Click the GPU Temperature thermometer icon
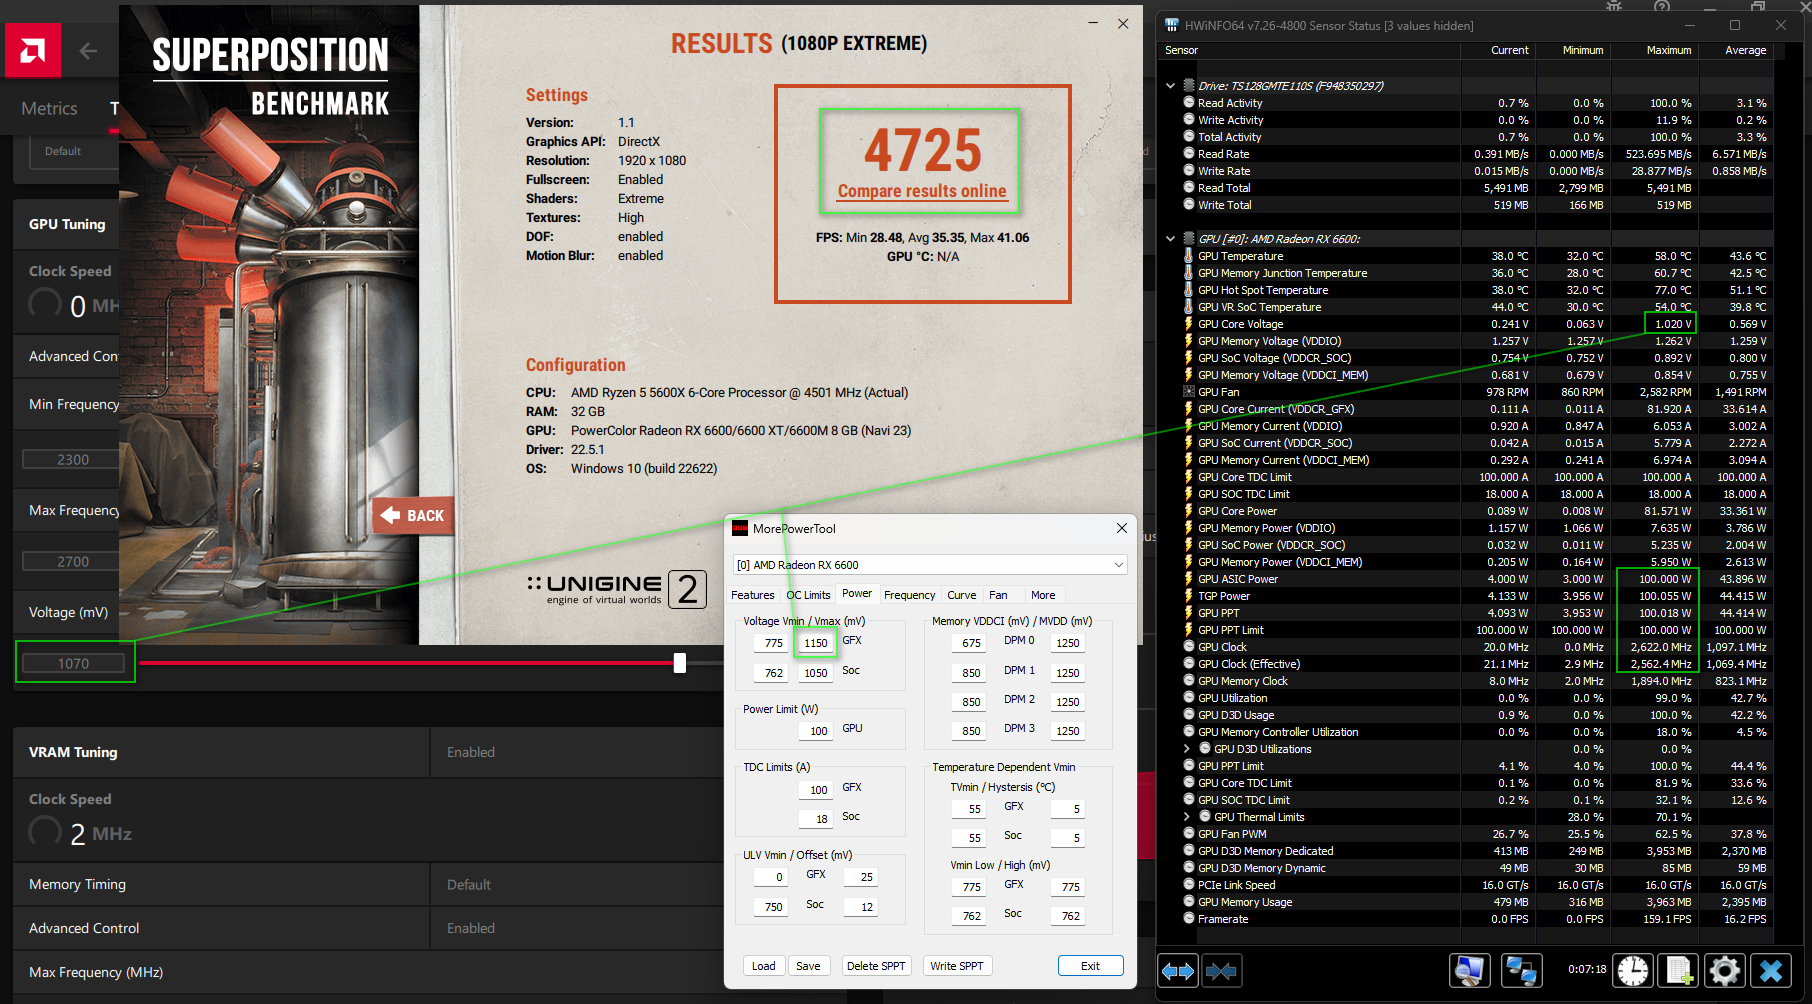The image size is (1812, 1004). pyautogui.click(x=1188, y=255)
